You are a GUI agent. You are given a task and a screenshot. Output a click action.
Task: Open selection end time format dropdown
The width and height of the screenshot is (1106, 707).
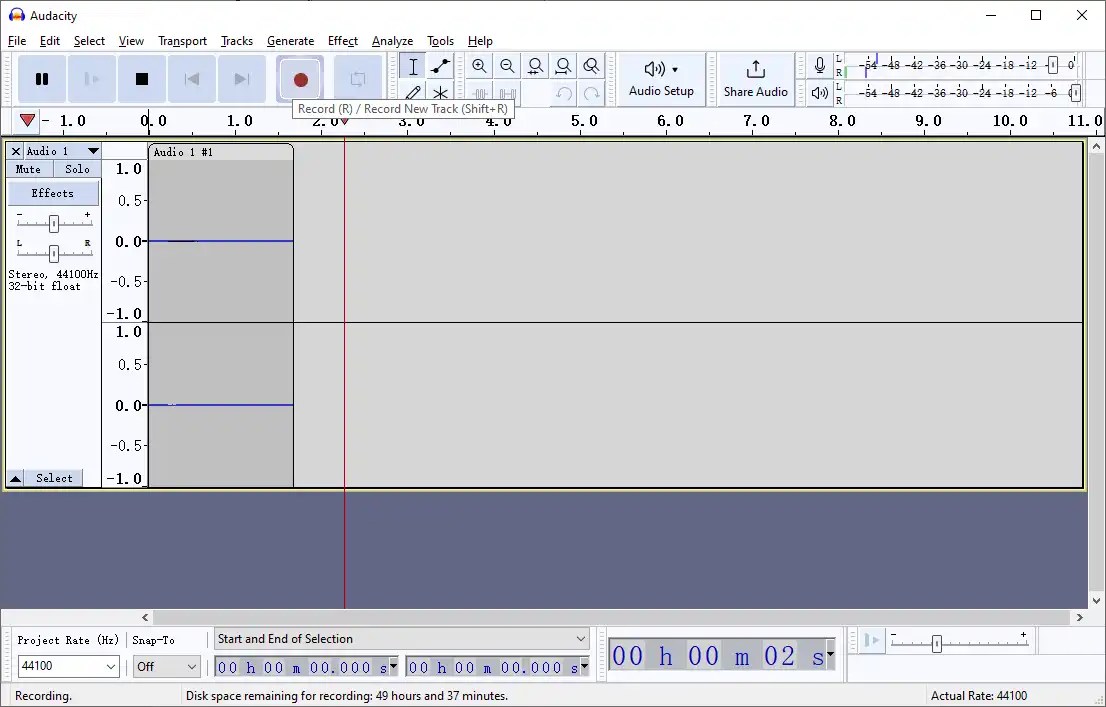pyautogui.click(x=584, y=667)
